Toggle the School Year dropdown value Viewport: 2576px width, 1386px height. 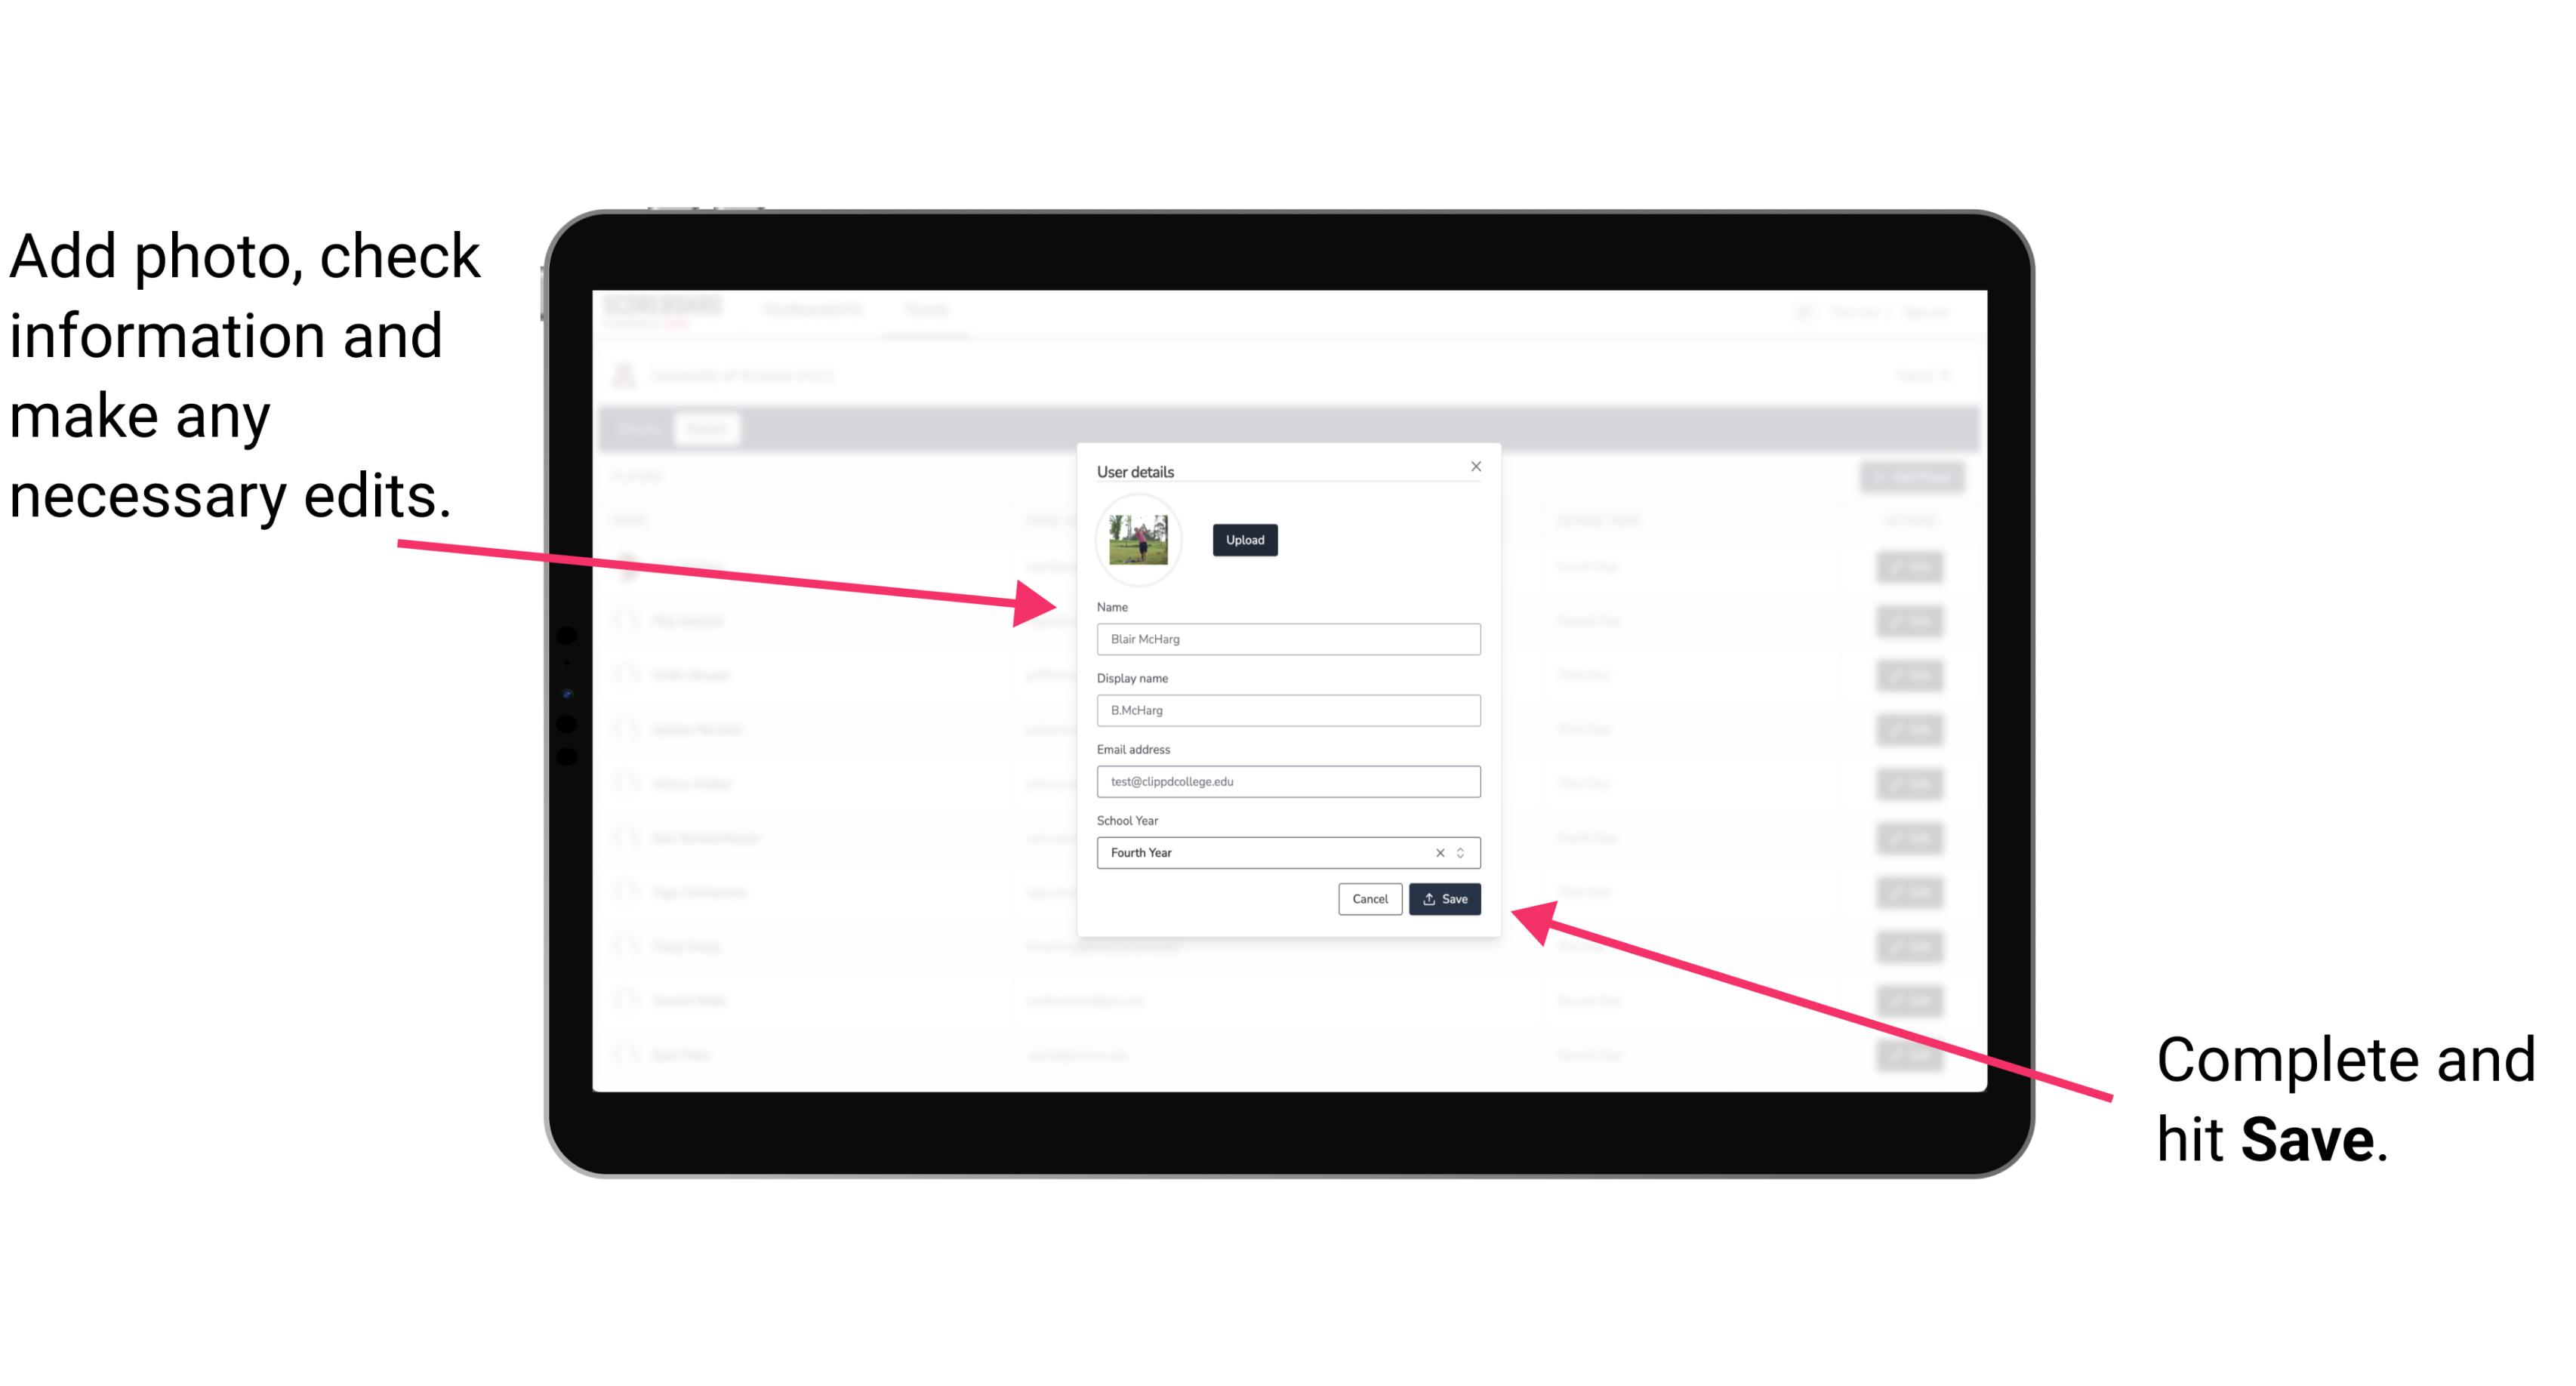coord(1465,852)
